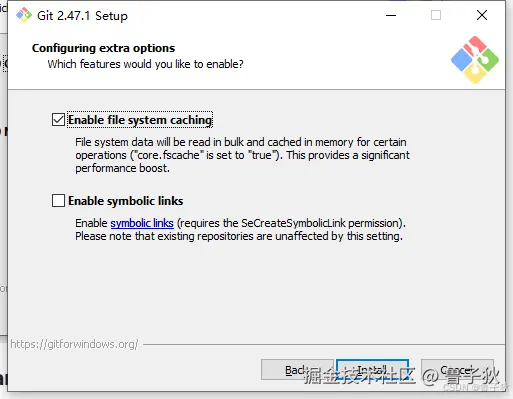Click "Please note that existing repositories" sentence
This screenshot has height=399, width=513.
(239, 236)
